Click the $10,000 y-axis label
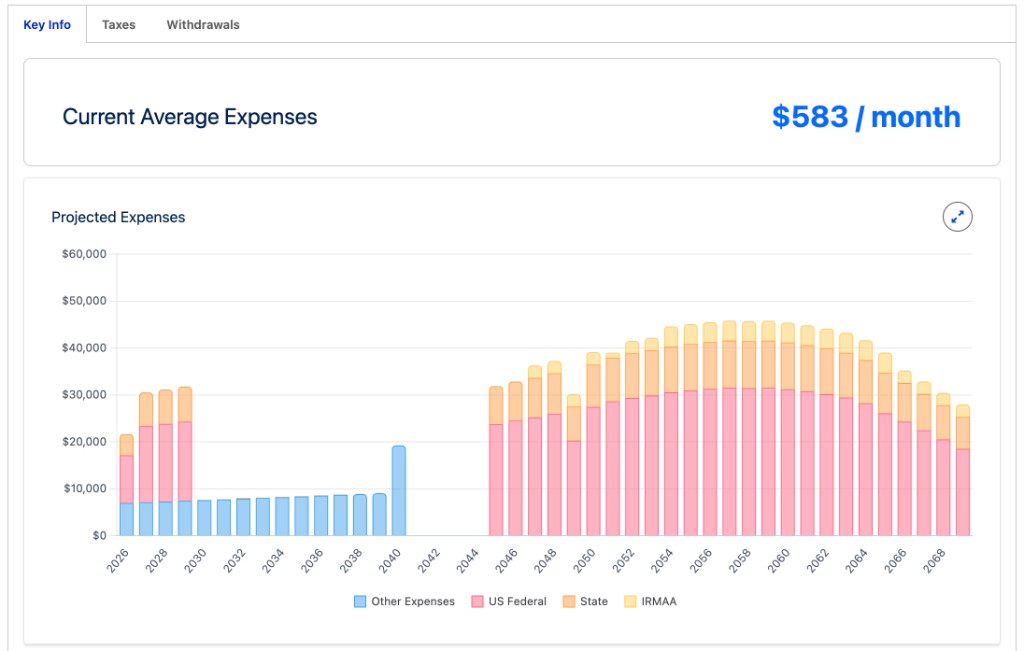 [84, 488]
